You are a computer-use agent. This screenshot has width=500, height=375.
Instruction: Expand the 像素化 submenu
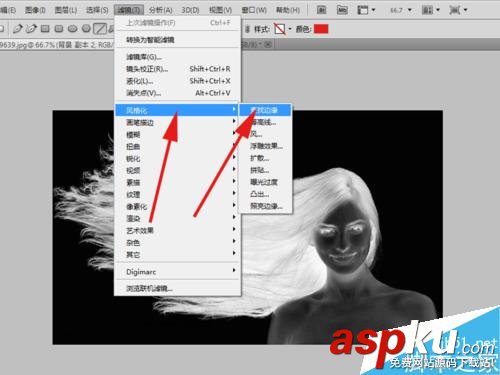click(178, 206)
